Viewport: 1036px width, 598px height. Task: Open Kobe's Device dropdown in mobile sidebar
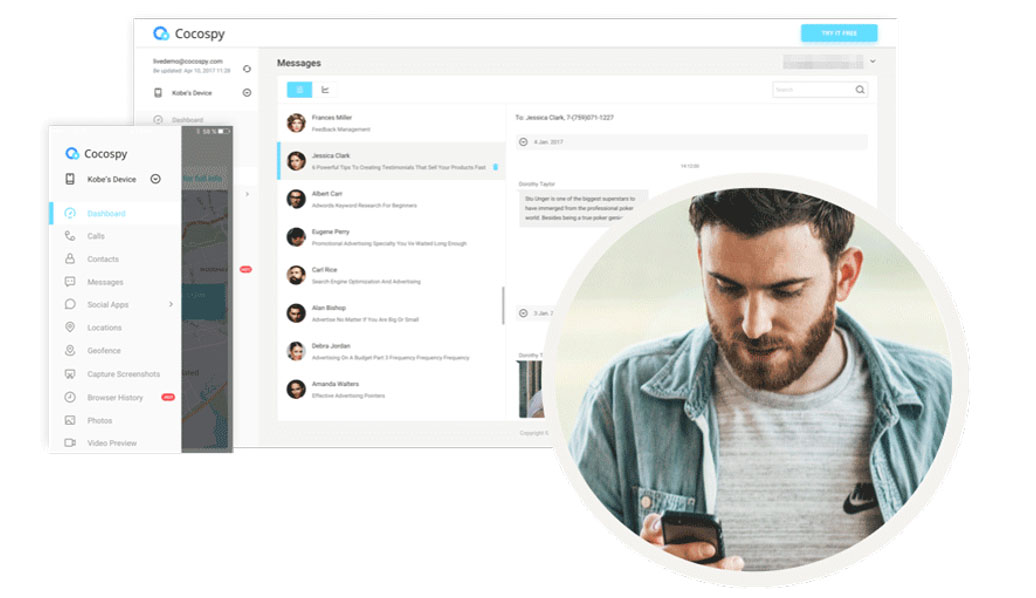point(155,178)
